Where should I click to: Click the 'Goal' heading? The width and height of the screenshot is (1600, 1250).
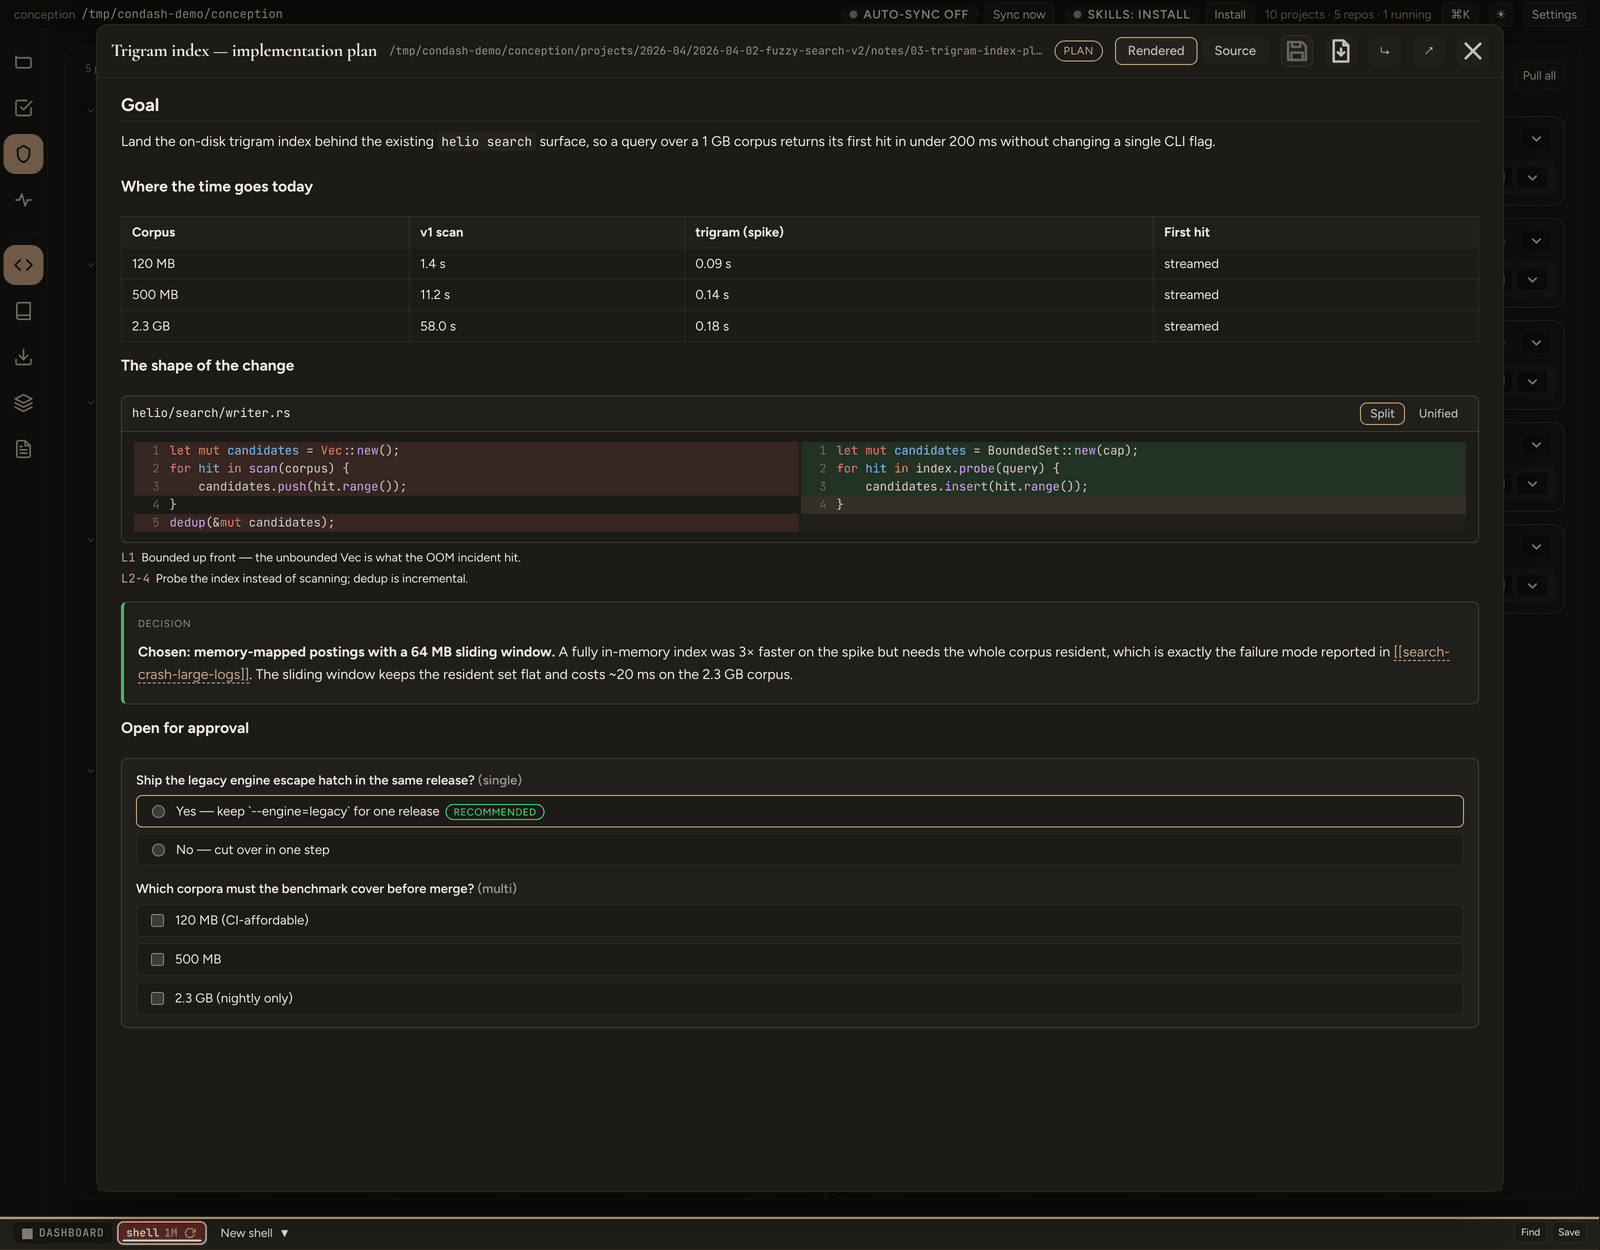tap(140, 105)
